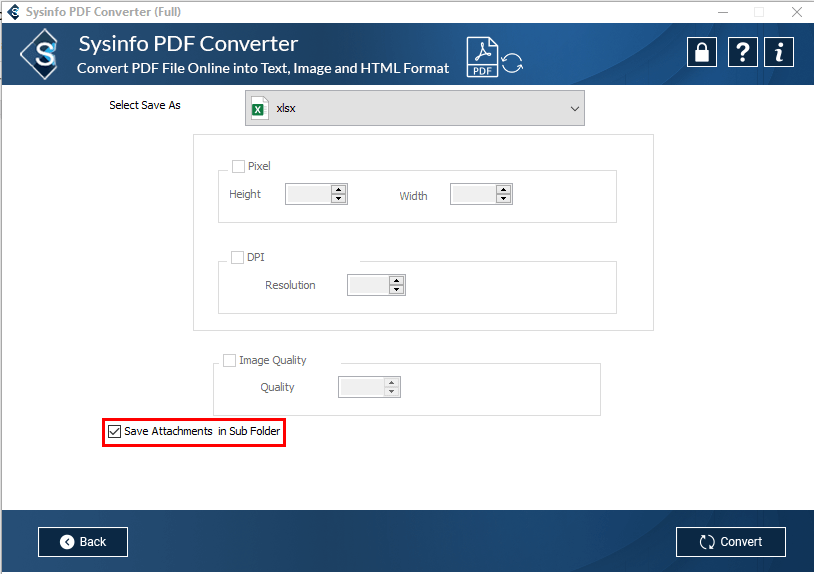
Task: Click the lock activation icon
Action: point(702,52)
